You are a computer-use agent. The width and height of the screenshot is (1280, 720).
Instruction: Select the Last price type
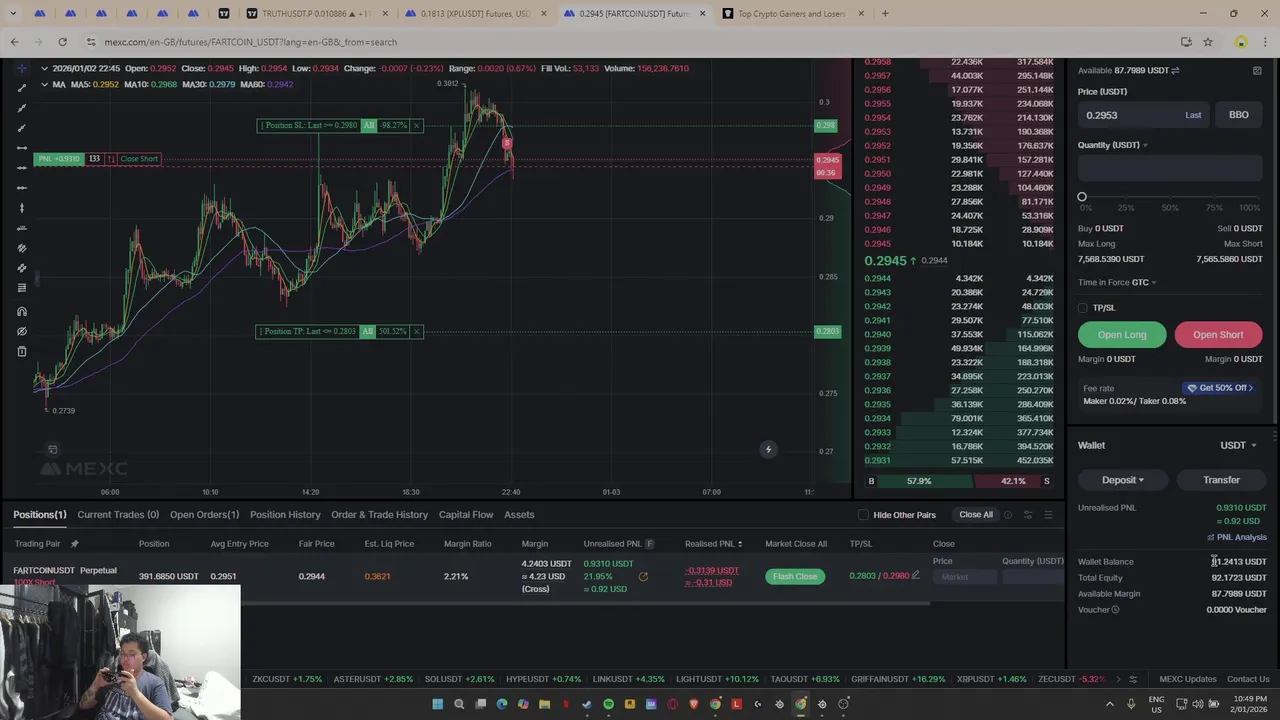pyautogui.click(x=1193, y=115)
